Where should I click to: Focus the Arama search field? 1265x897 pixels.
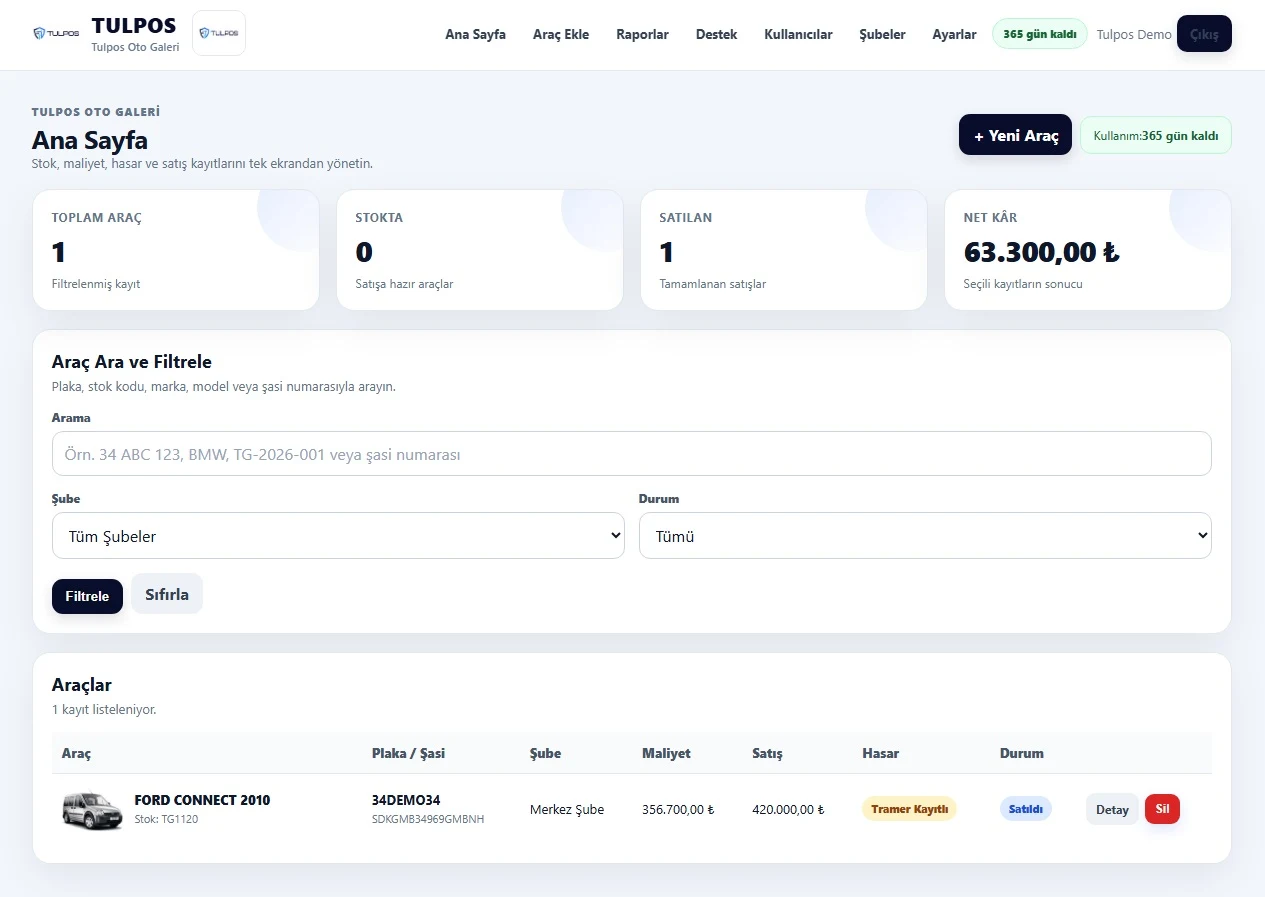click(631, 454)
